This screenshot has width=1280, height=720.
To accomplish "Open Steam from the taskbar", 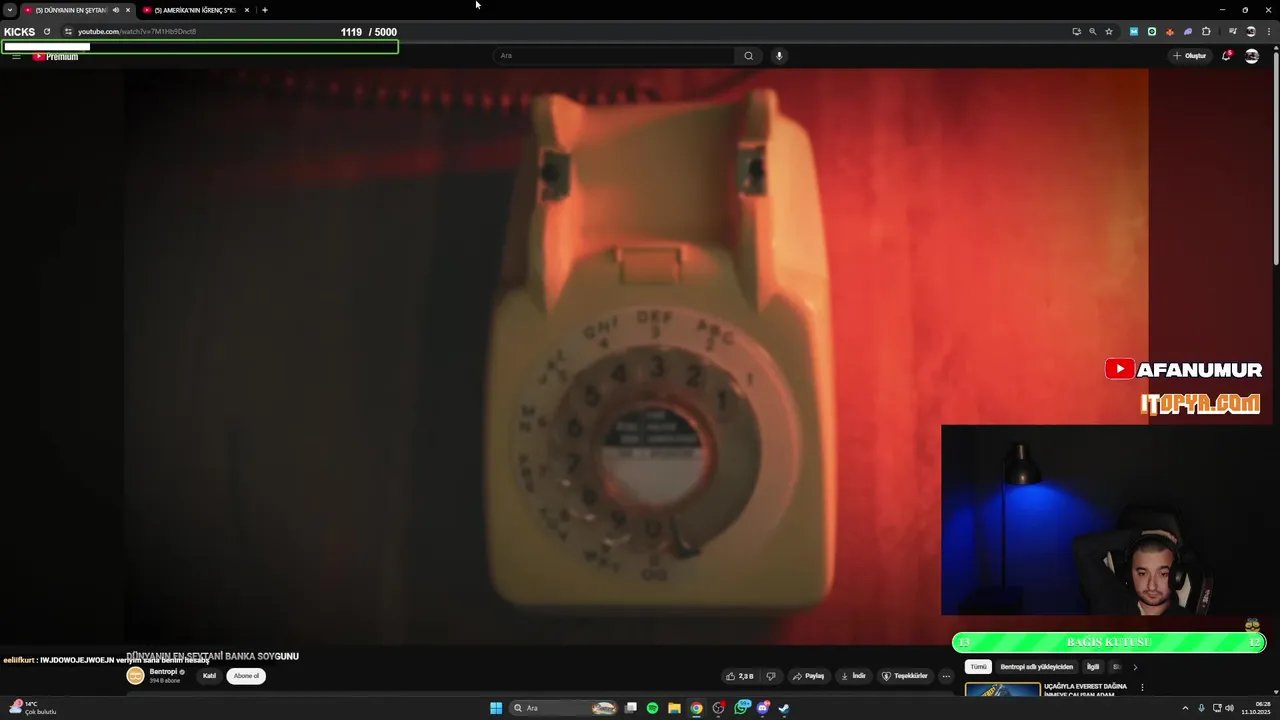I will tap(784, 708).
